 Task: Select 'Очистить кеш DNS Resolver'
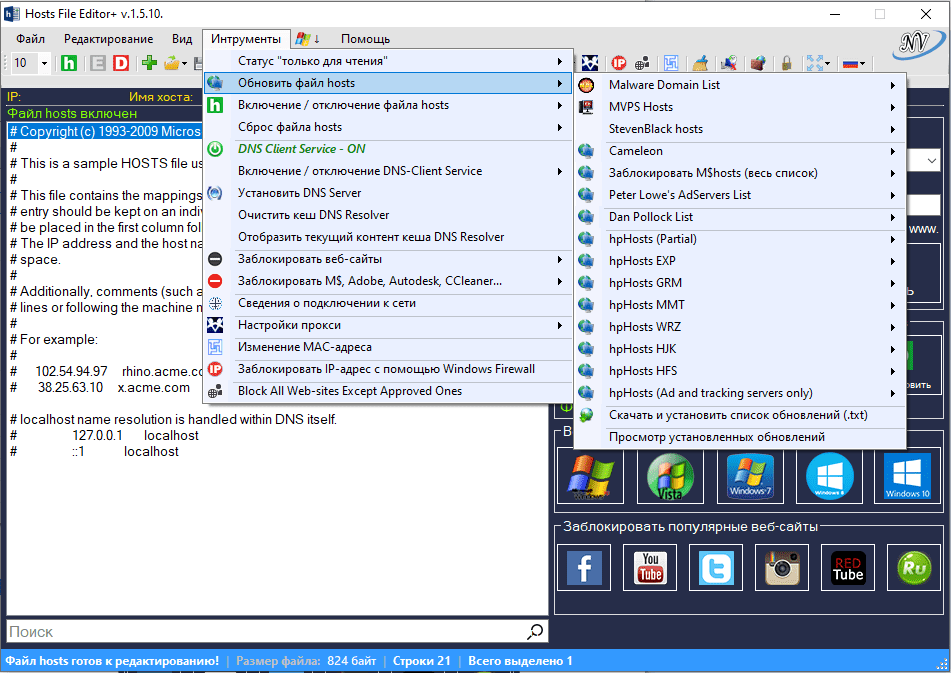tap(388, 215)
